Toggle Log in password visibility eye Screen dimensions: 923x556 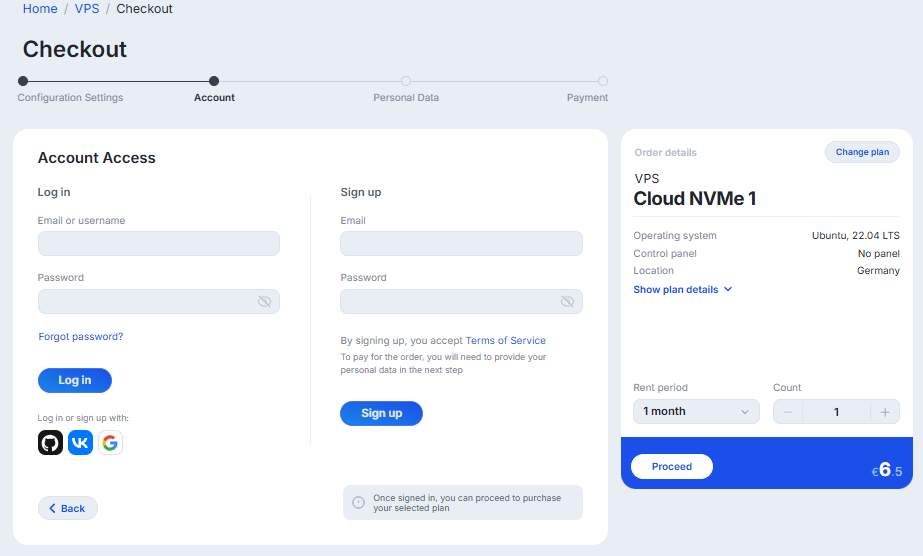(264, 302)
